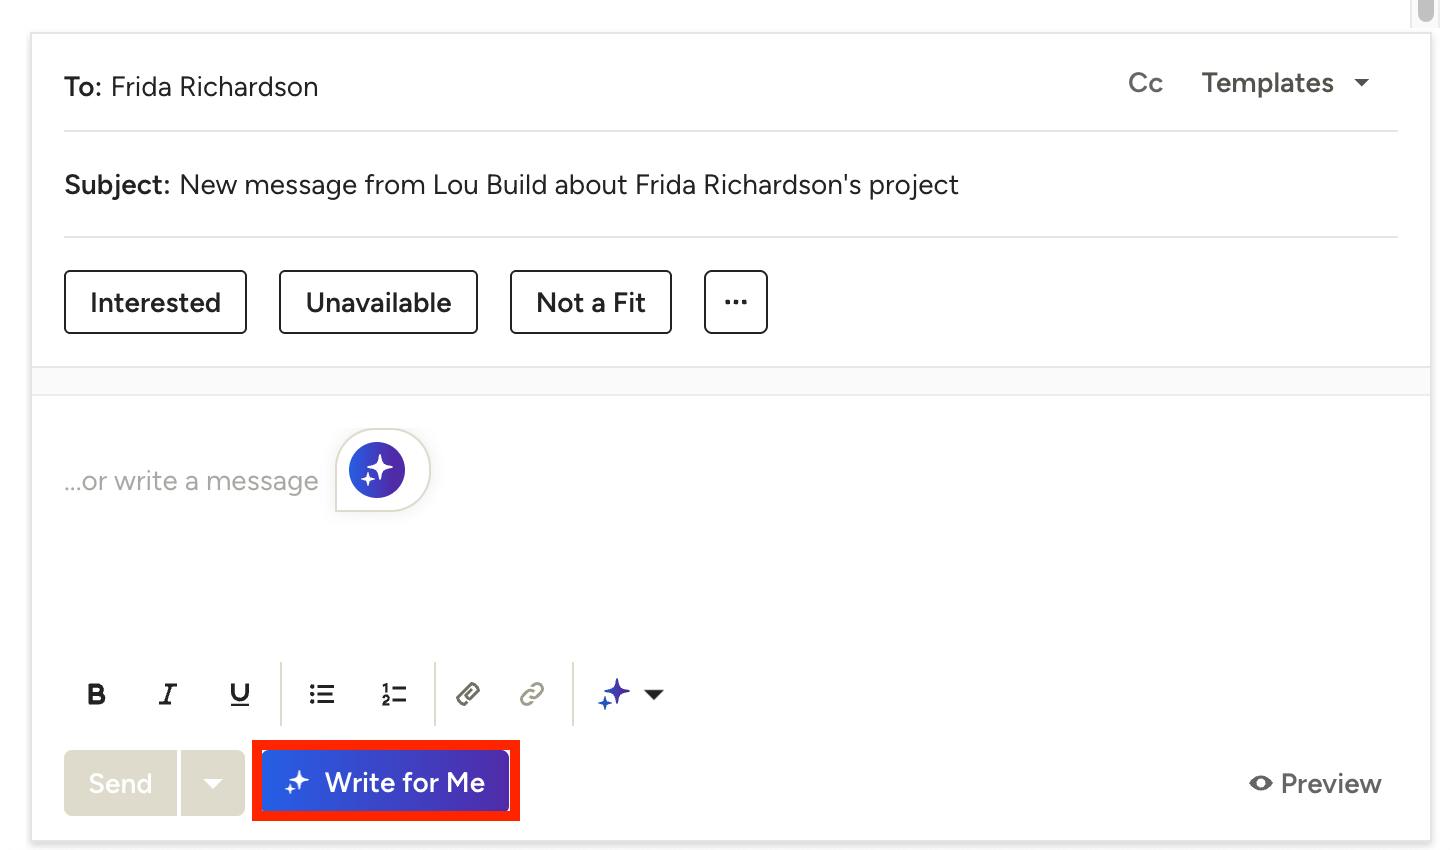Insert a bulleted list
This screenshot has width=1450, height=850.
(x=322, y=694)
